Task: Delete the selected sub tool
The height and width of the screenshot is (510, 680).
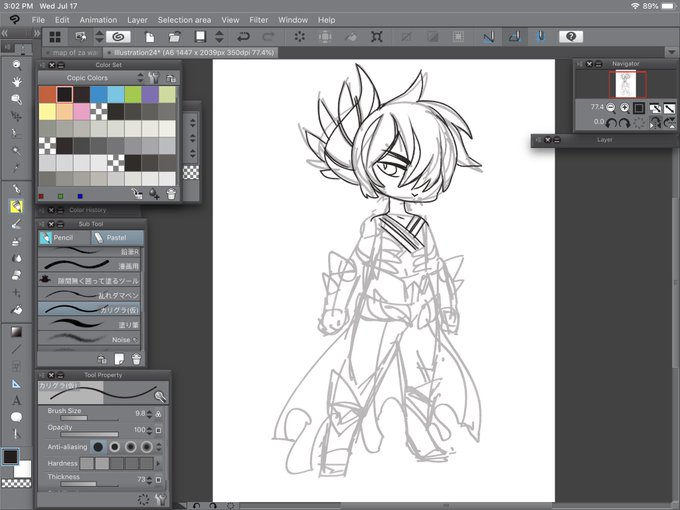Action: (136, 359)
